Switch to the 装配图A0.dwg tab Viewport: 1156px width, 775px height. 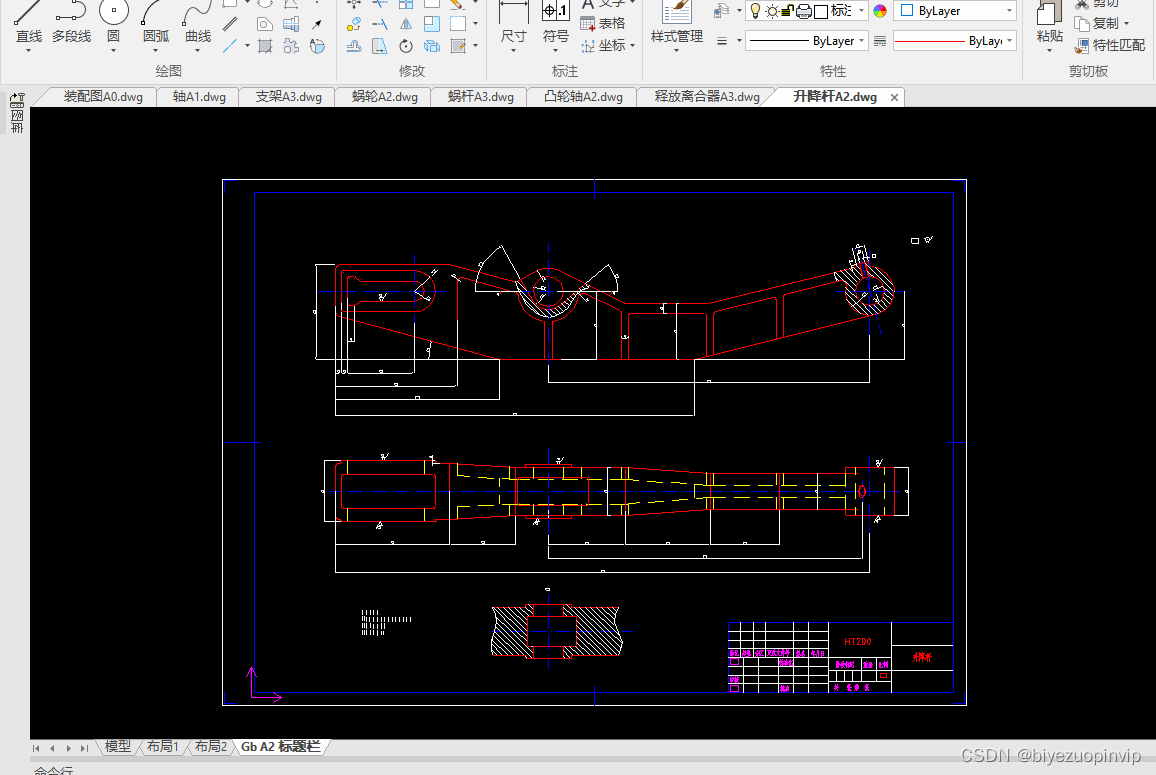click(103, 97)
